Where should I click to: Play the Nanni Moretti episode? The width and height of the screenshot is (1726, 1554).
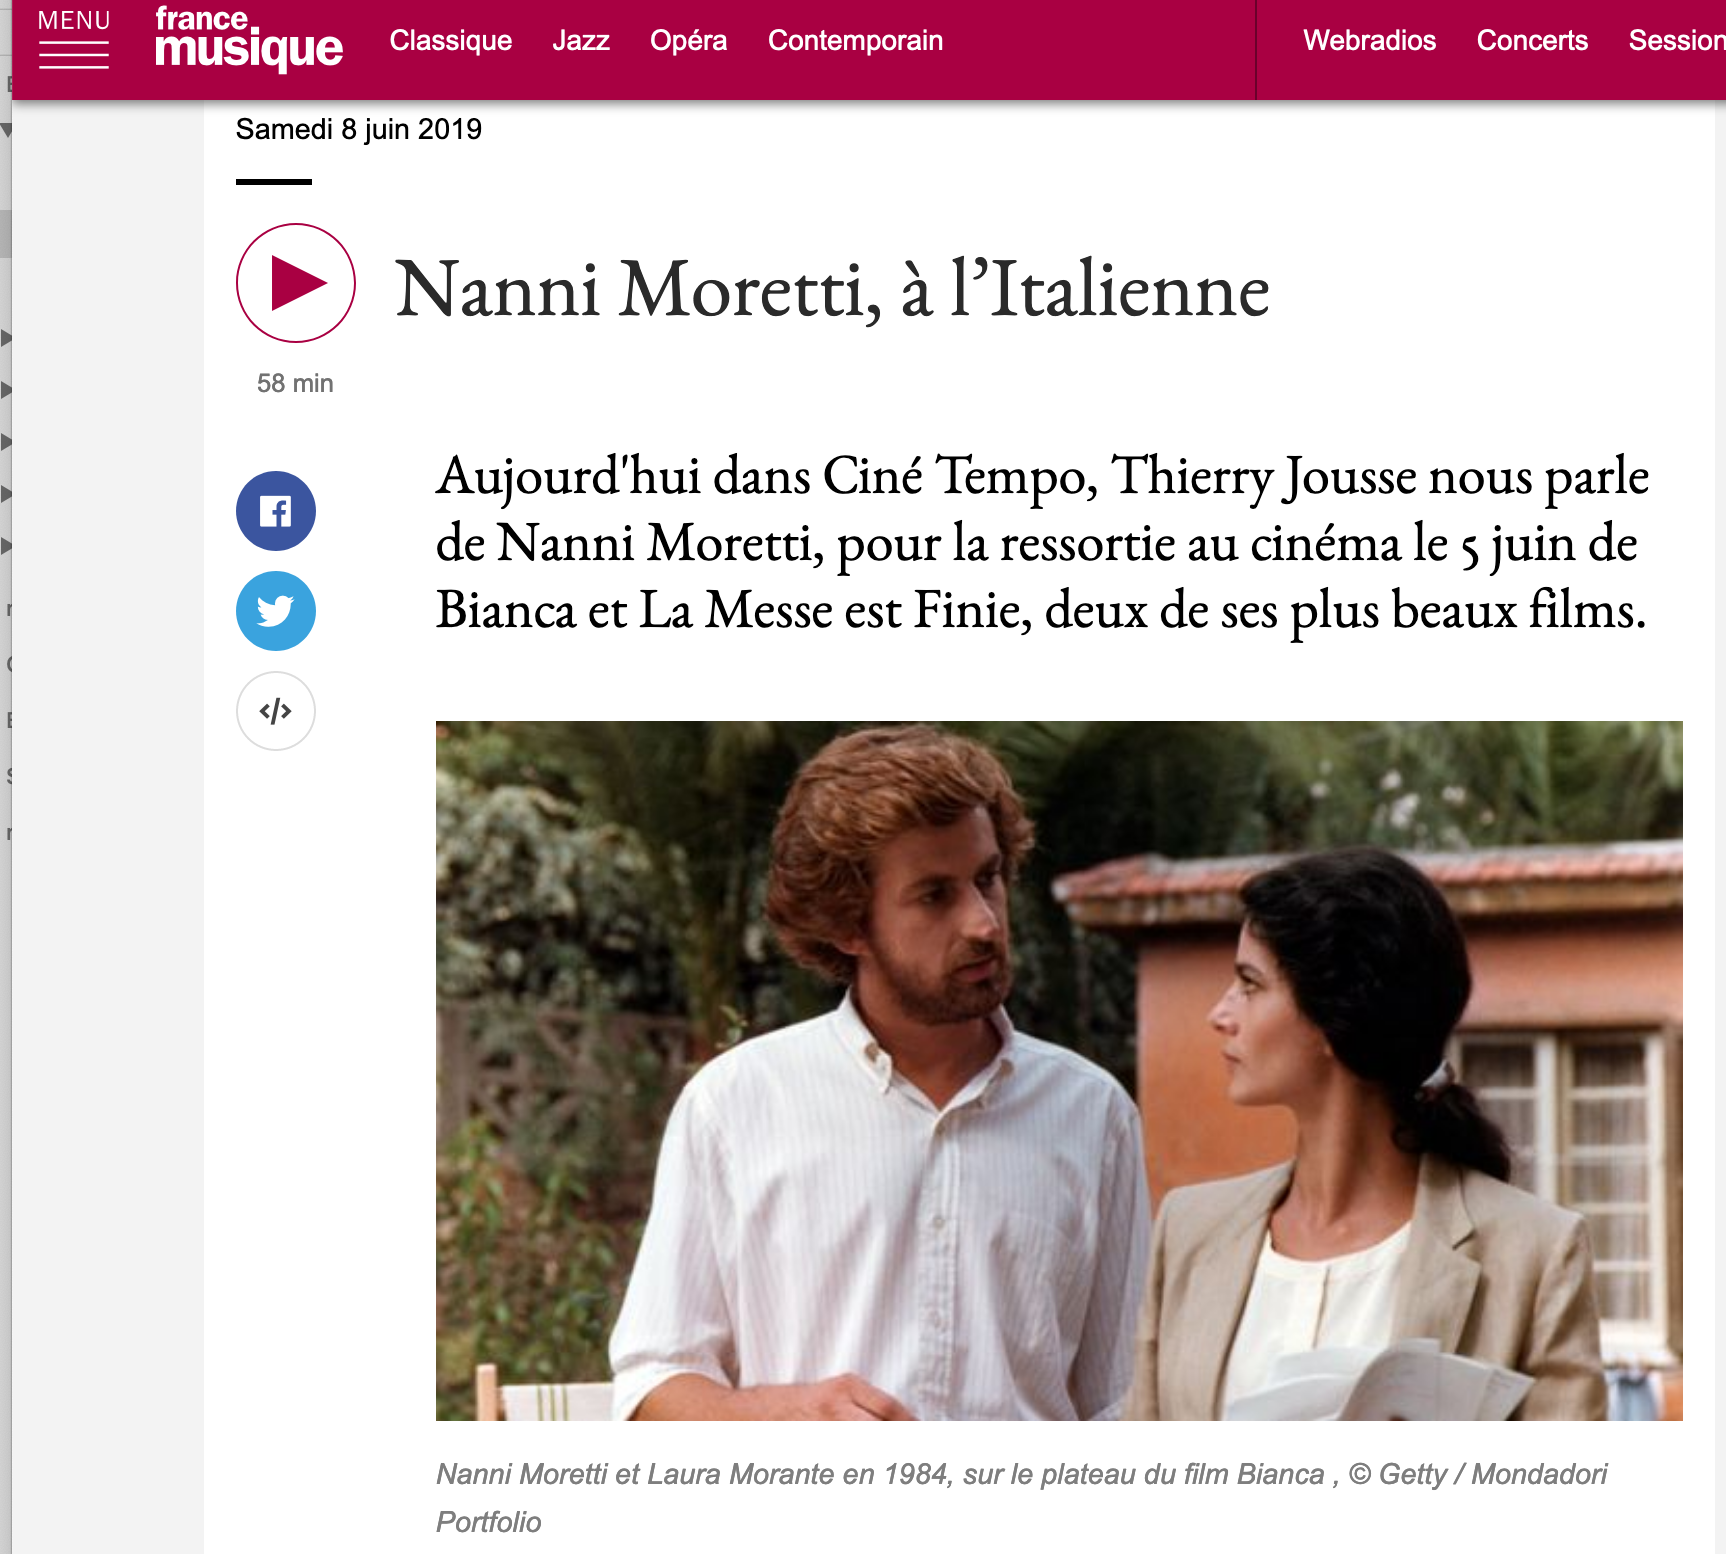click(296, 283)
